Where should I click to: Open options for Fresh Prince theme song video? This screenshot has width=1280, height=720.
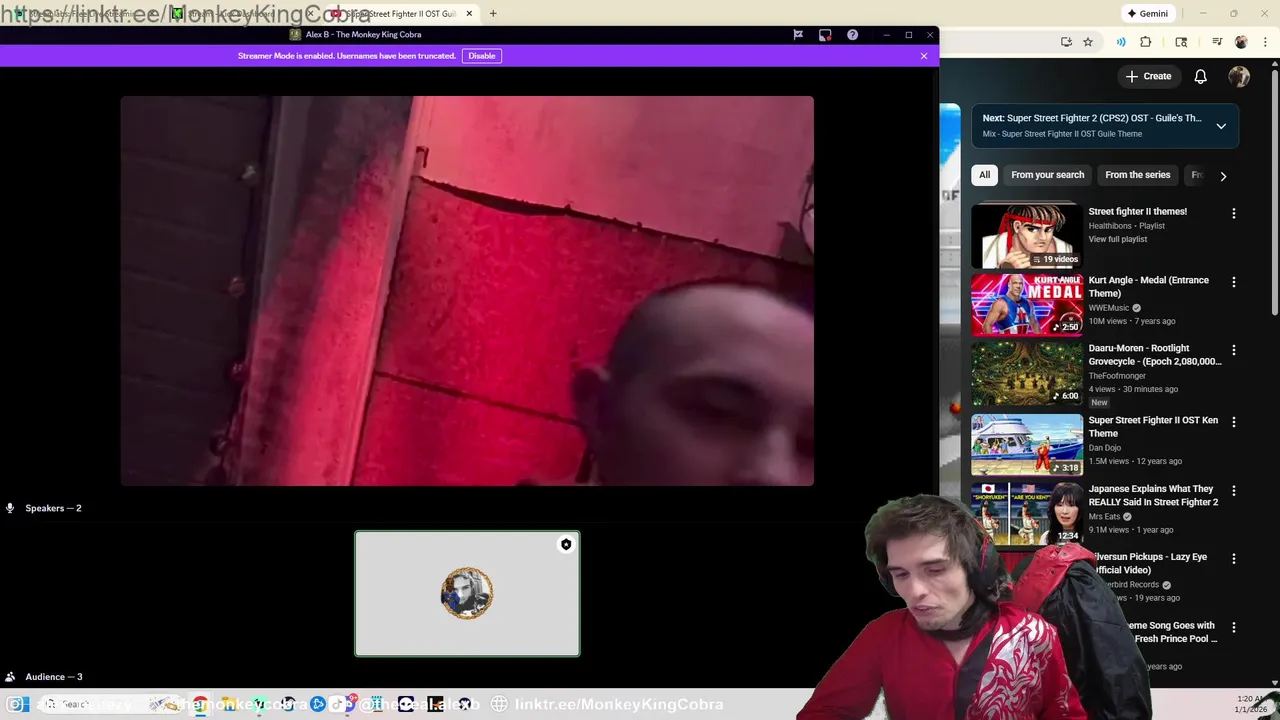(x=1233, y=627)
